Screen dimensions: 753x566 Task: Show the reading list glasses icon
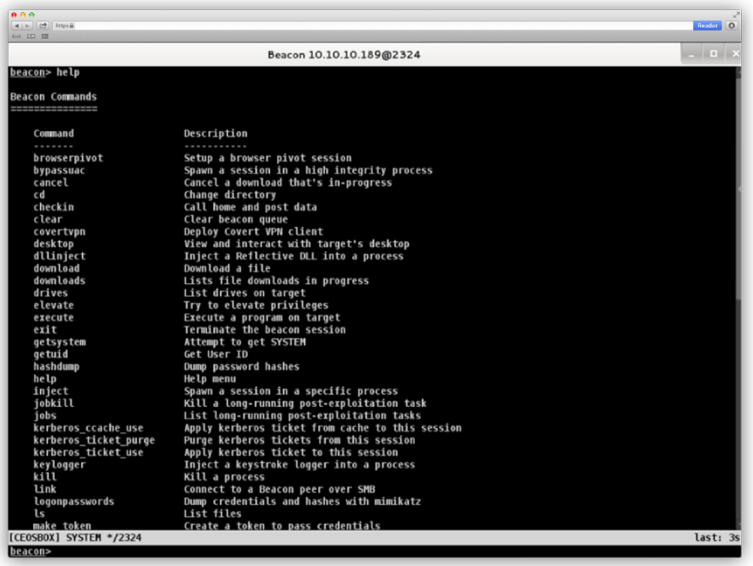point(16,36)
